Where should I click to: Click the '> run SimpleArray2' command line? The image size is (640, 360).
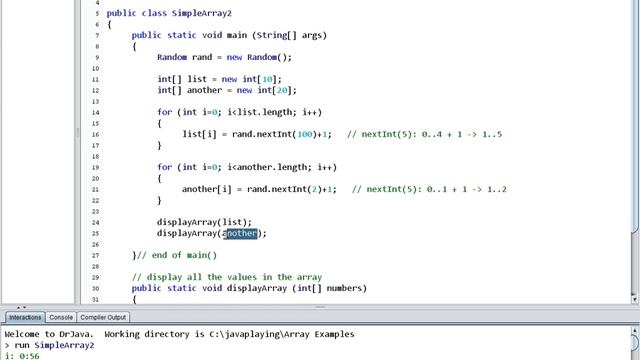coord(49,345)
